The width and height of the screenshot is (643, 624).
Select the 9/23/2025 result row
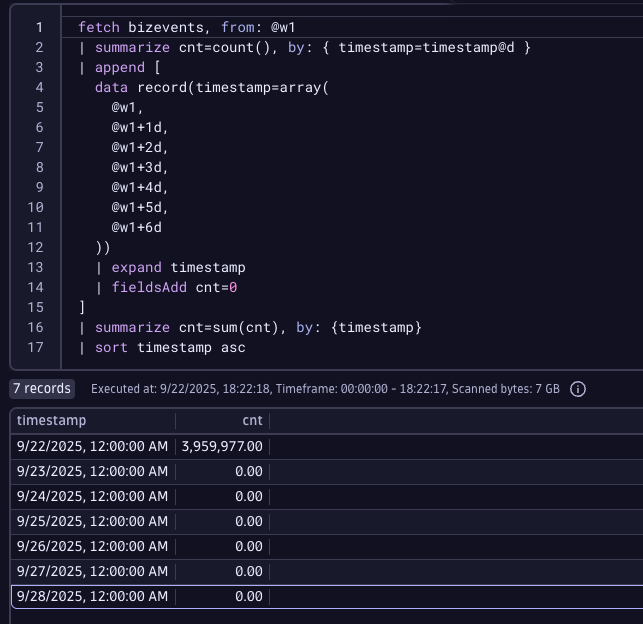(x=92, y=471)
